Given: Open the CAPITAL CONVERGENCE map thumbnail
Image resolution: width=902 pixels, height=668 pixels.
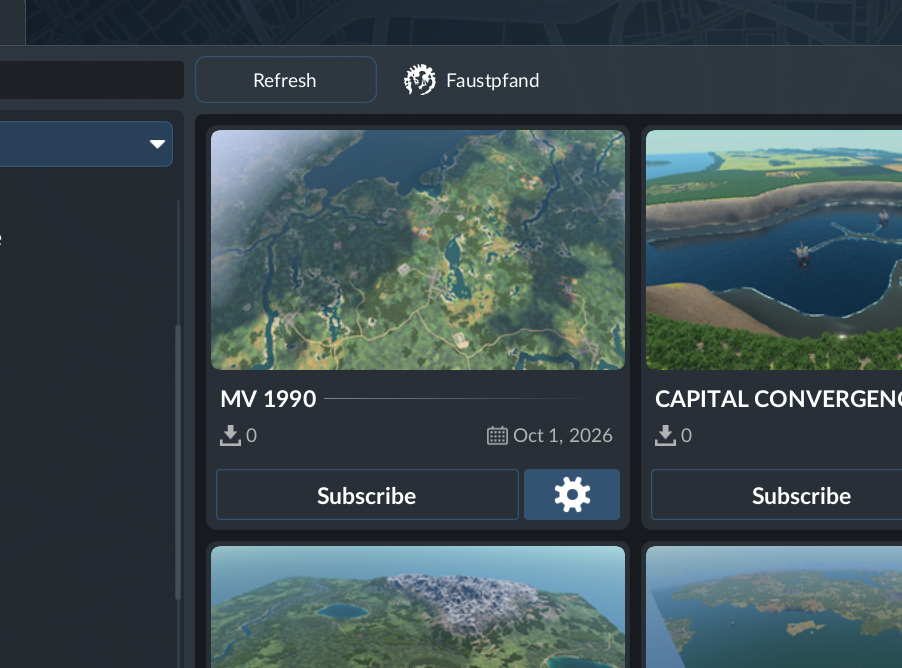Looking at the screenshot, I should tap(774, 250).
